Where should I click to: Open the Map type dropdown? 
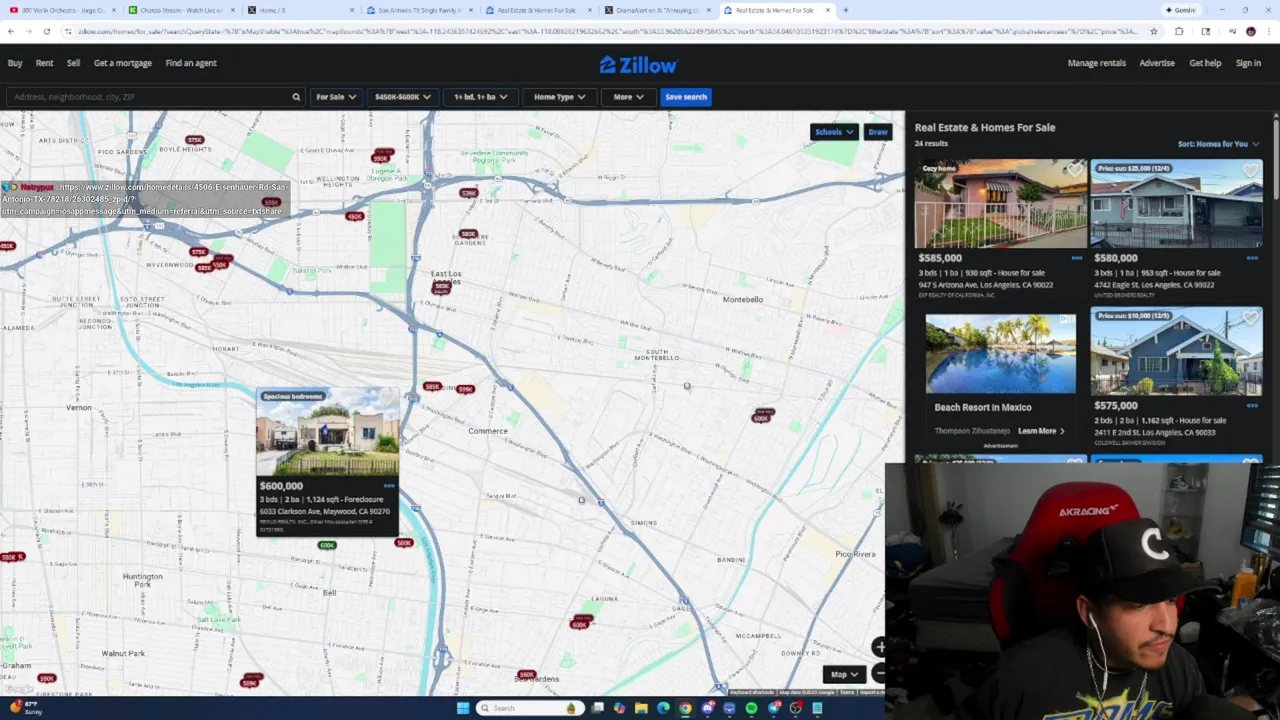(844, 674)
